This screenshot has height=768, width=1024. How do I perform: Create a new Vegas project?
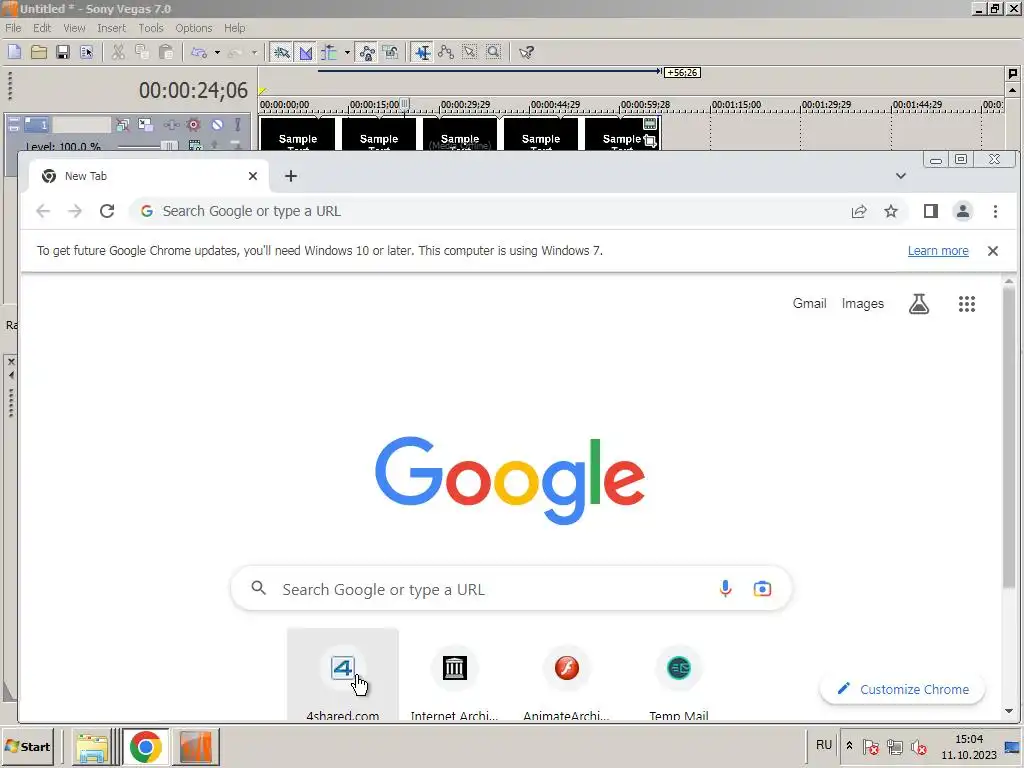pos(14,52)
